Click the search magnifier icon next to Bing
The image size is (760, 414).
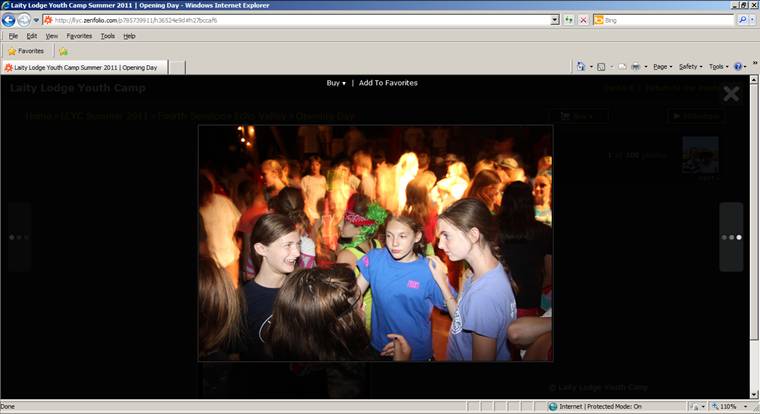(x=742, y=20)
